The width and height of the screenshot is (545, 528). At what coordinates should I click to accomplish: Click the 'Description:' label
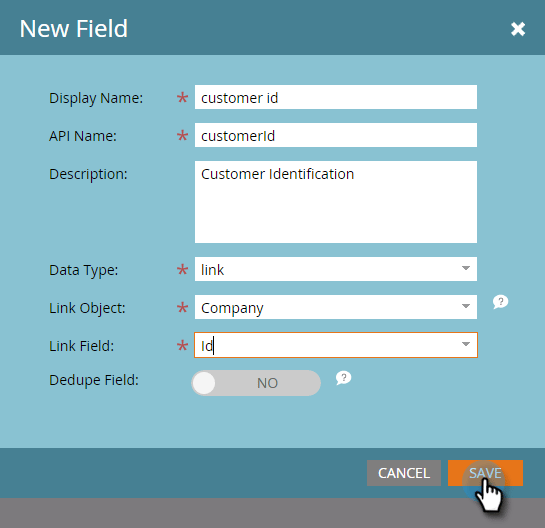point(88,174)
